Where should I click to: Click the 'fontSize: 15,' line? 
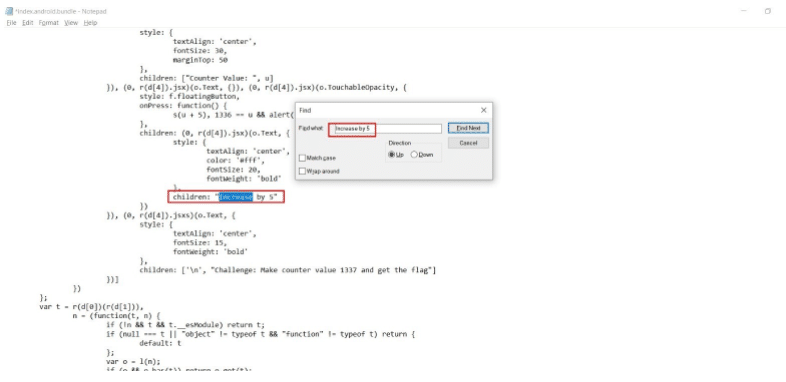click(x=200, y=243)
